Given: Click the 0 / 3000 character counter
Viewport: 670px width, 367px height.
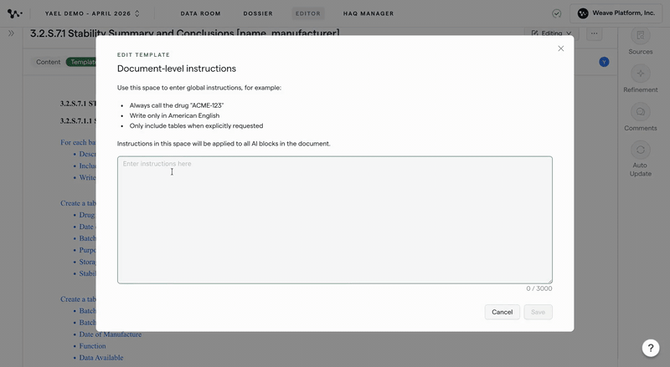Looking at the screenshot, I should (539, 289).
